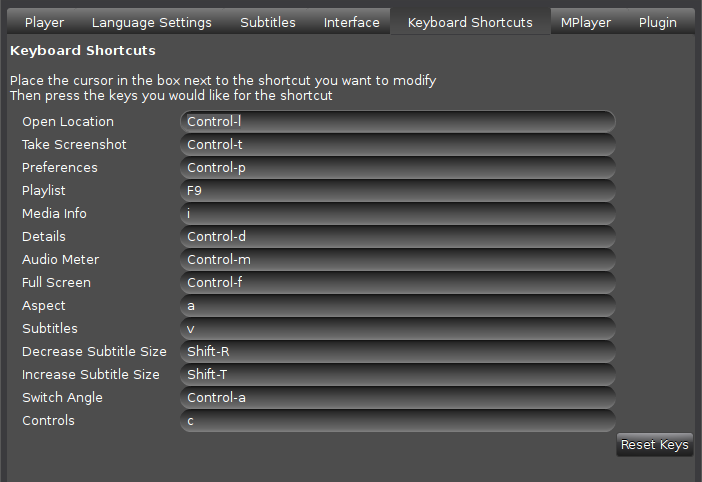The height and width of the screenshot is (482, 702).
Task: Go to the Interface tab
Action: point(351,22)
